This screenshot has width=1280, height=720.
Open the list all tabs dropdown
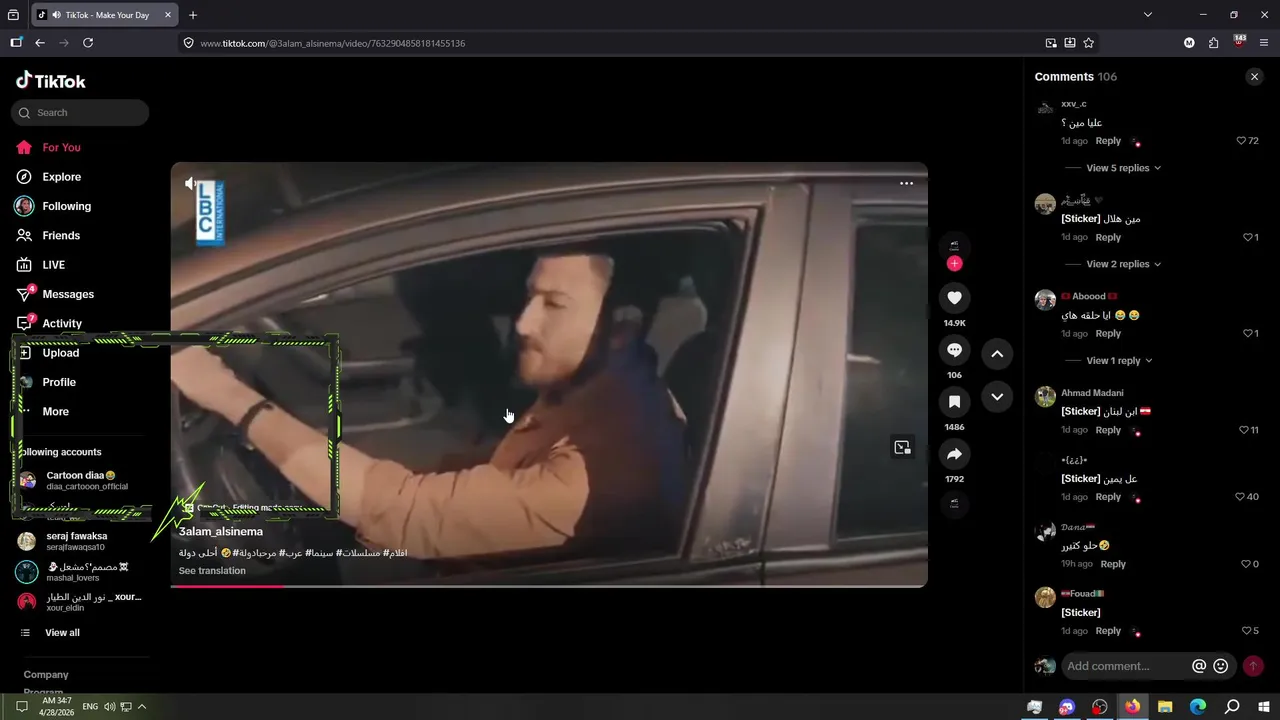pyautogui.click(x=1148, y=15)
